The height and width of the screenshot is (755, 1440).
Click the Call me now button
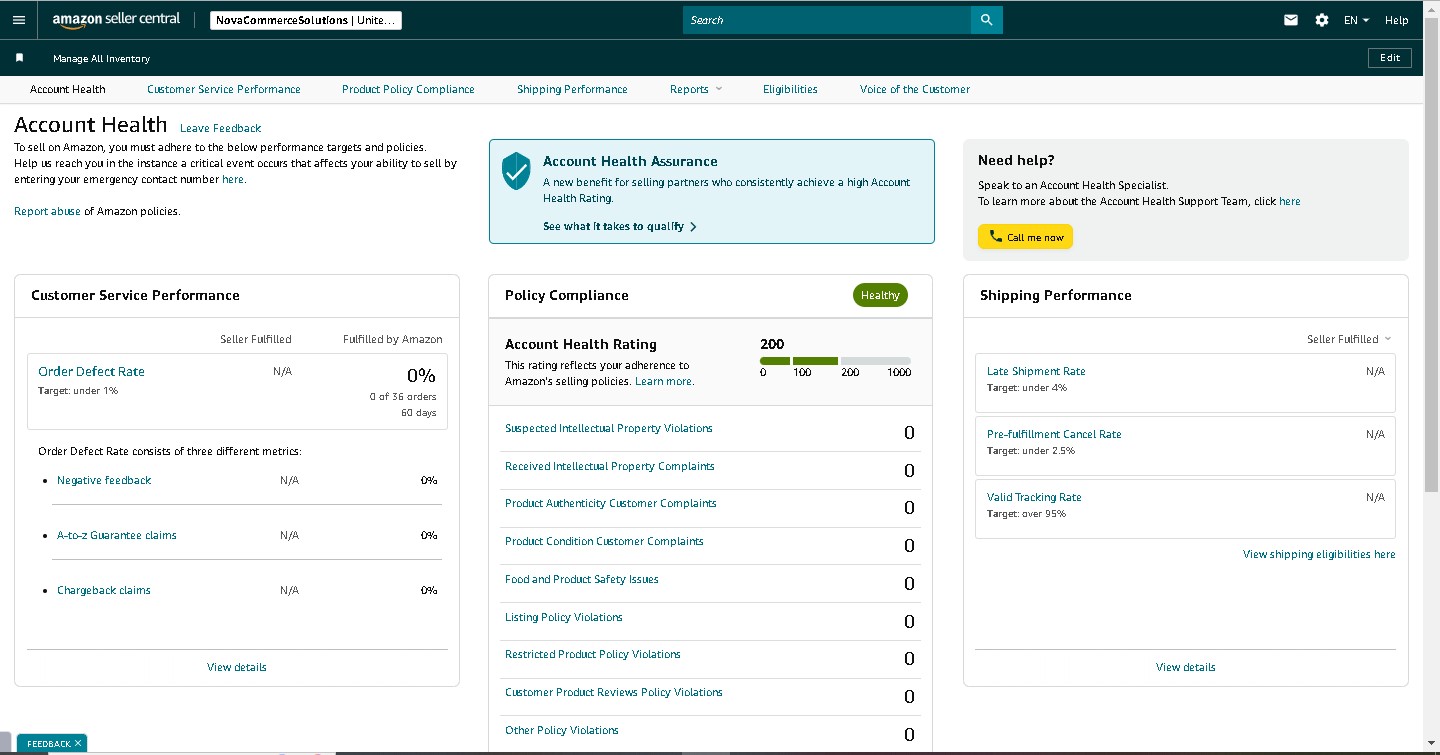1025,237
